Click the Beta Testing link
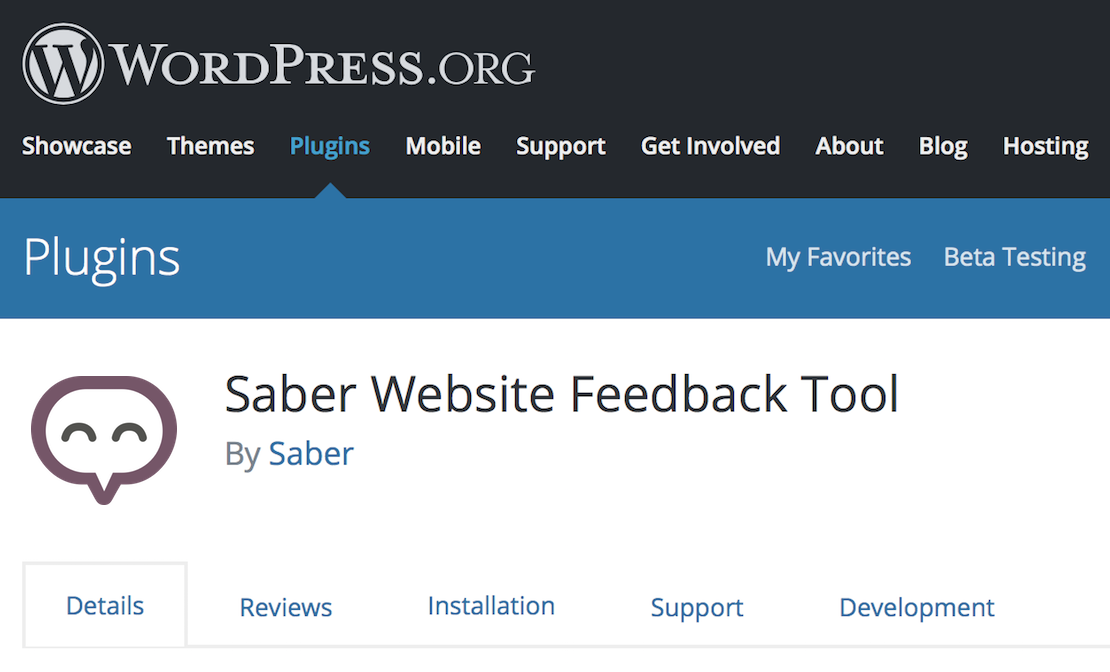The image size is (1110, 672). (x=1014, y=257)
